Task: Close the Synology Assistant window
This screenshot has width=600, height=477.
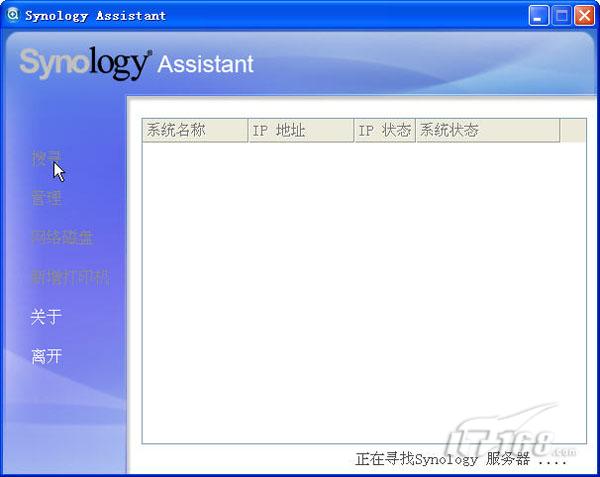Action: (584, 16)
